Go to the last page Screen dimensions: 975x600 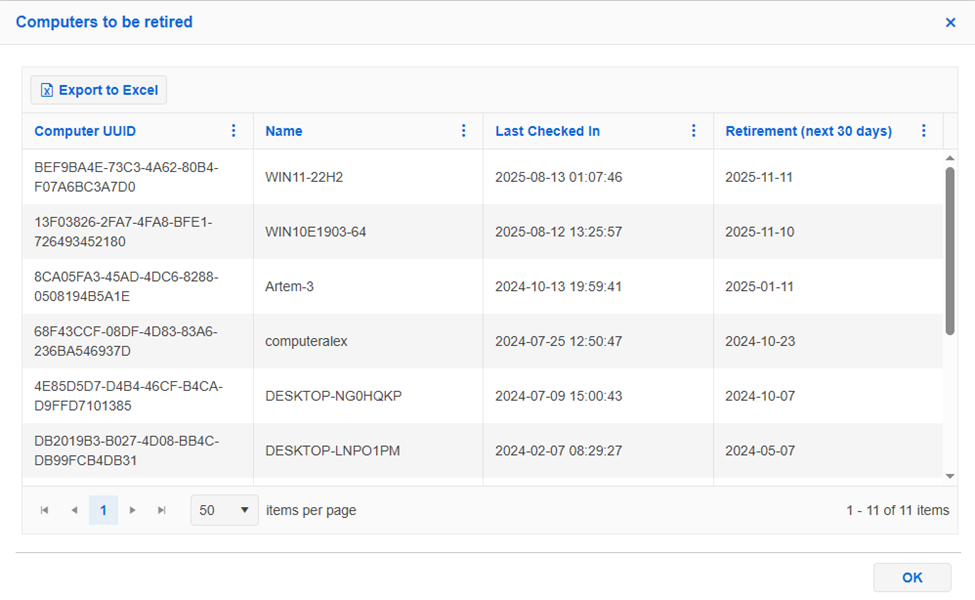162,510
